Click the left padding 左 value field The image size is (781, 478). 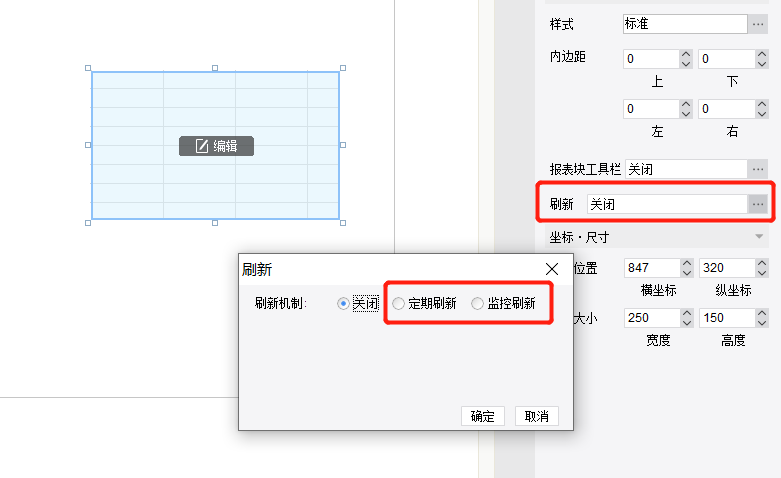pyautogui.click(x=651, y=109)
